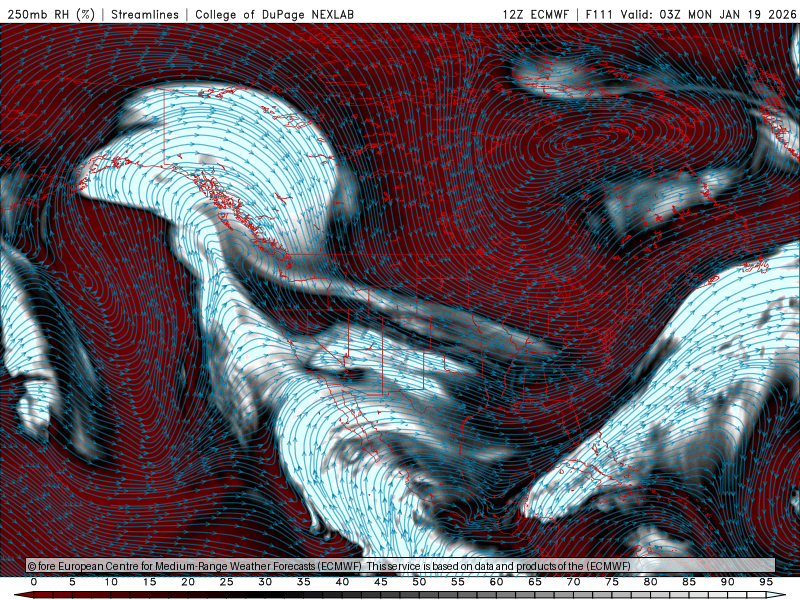The width and height of the screenshot is (800, 600).
Task: Select the "15" color scale label
Action: point(149,582)
